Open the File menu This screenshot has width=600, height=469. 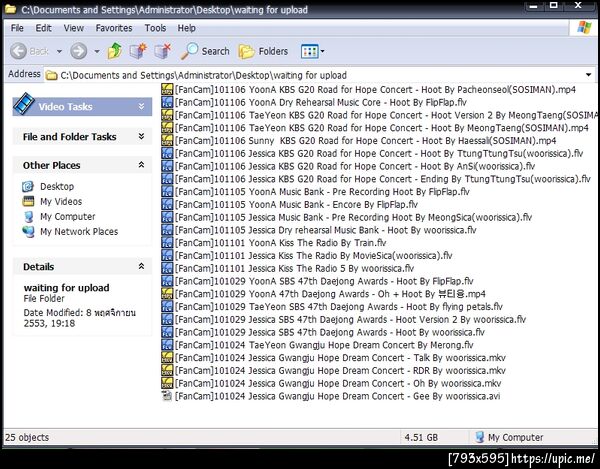[17, 28]
